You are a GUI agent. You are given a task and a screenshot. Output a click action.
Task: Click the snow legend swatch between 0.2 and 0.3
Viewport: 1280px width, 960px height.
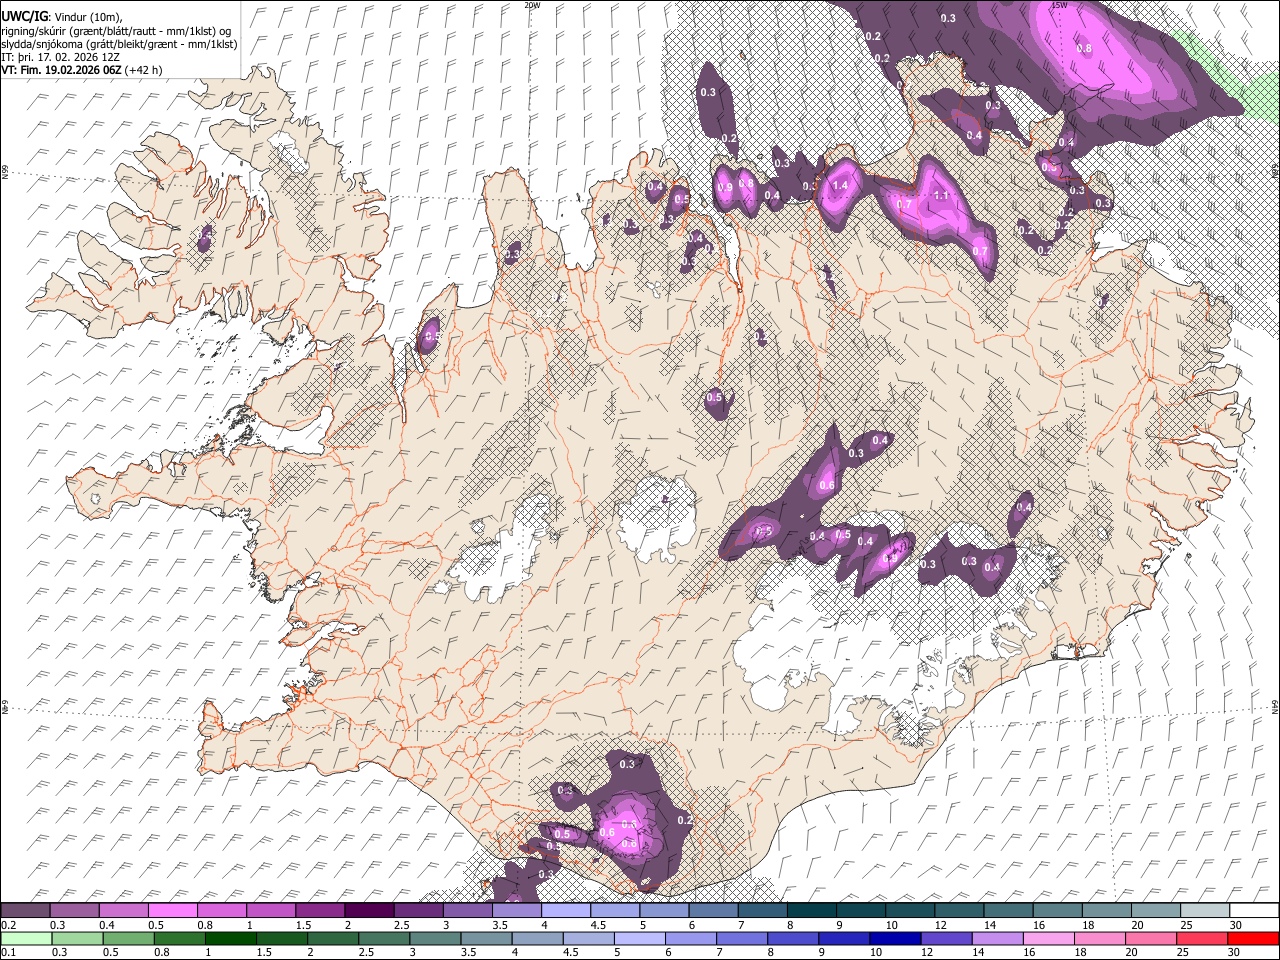coord(25,910)
